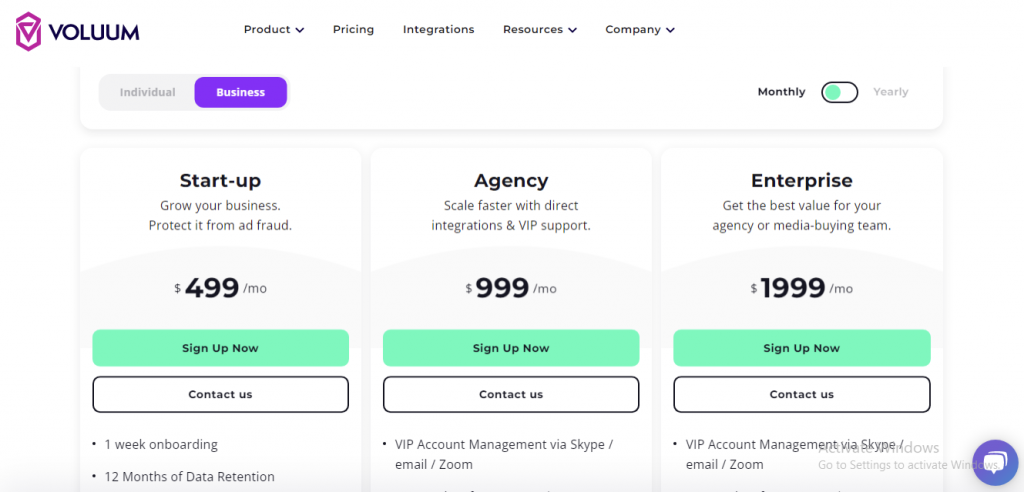Click the Voluum wordmark text
Image resolution: width=1024 pixels, height=492 pixels.
point(94,31)
